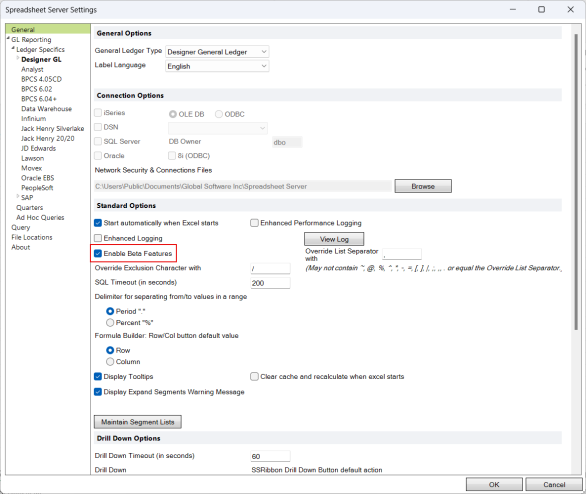Click the Cancel button
Viewport: 586px width, 494px height.
554,484
